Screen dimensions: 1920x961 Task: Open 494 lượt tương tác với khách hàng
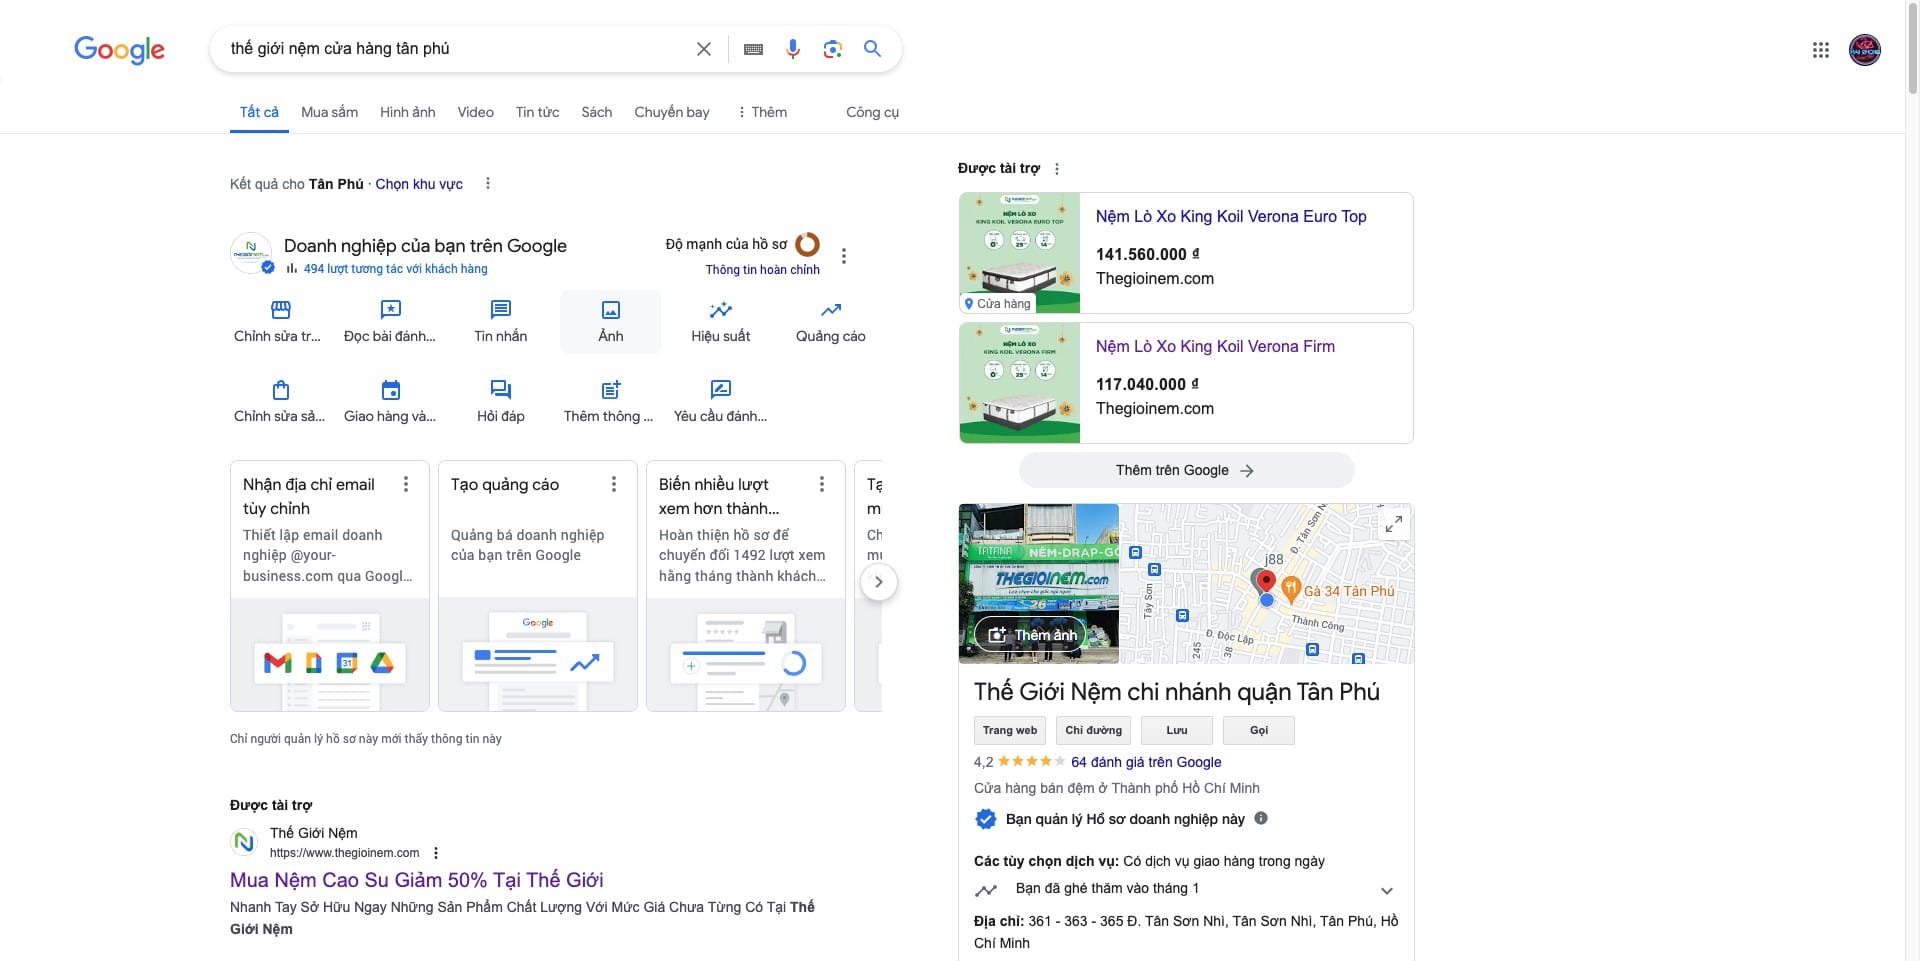396,269
